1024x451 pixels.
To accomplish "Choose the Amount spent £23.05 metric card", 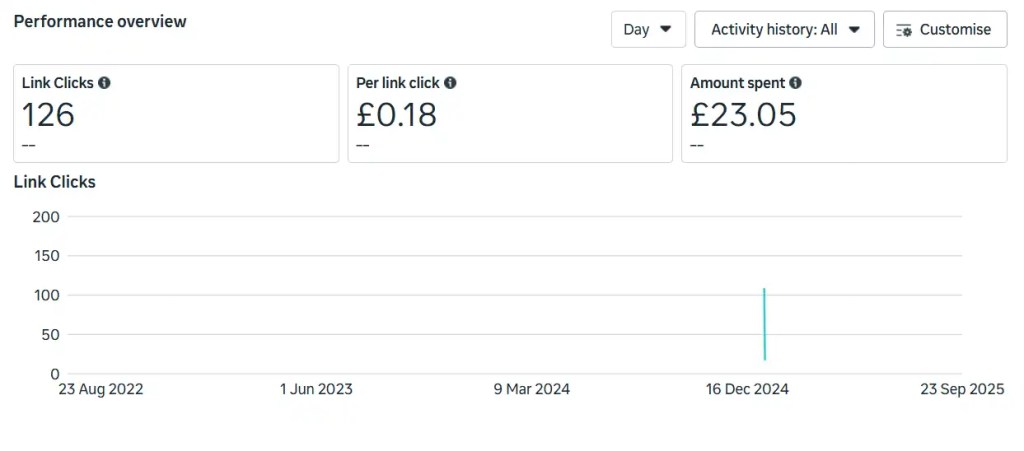I will [844, 113].
